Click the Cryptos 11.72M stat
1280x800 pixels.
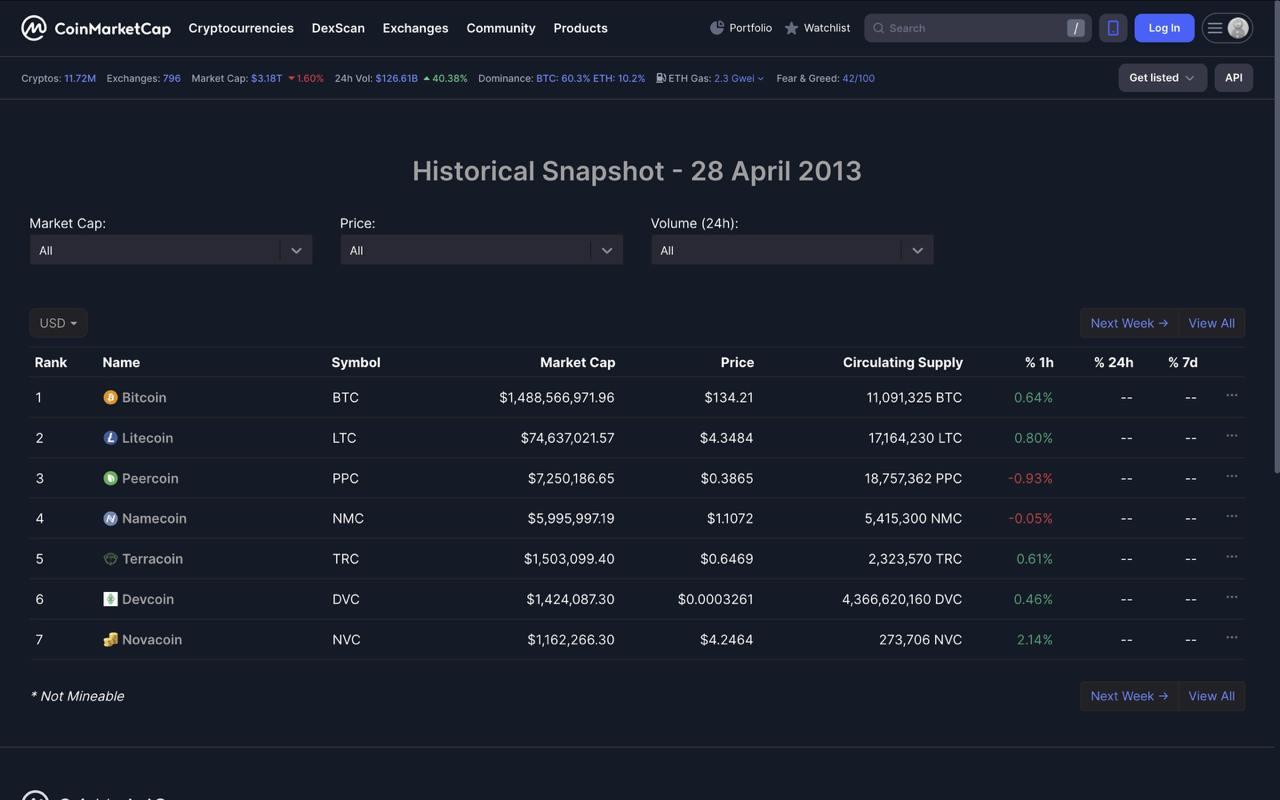coord(59,78)
